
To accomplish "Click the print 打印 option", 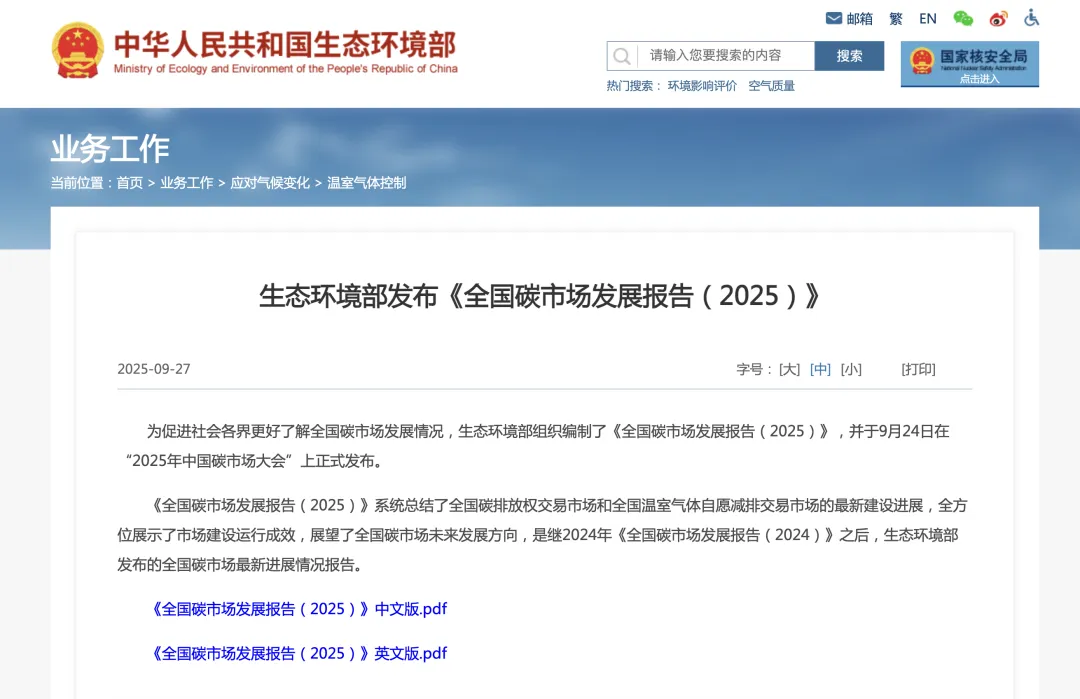I will (x=918, y=369).
